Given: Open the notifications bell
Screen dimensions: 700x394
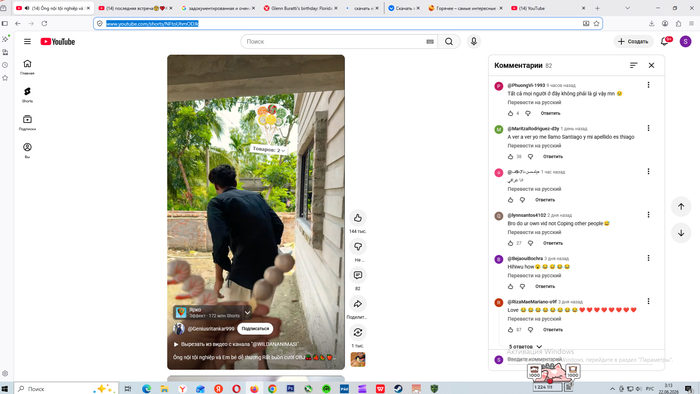Looking at the screenshot, I should 665,41.
